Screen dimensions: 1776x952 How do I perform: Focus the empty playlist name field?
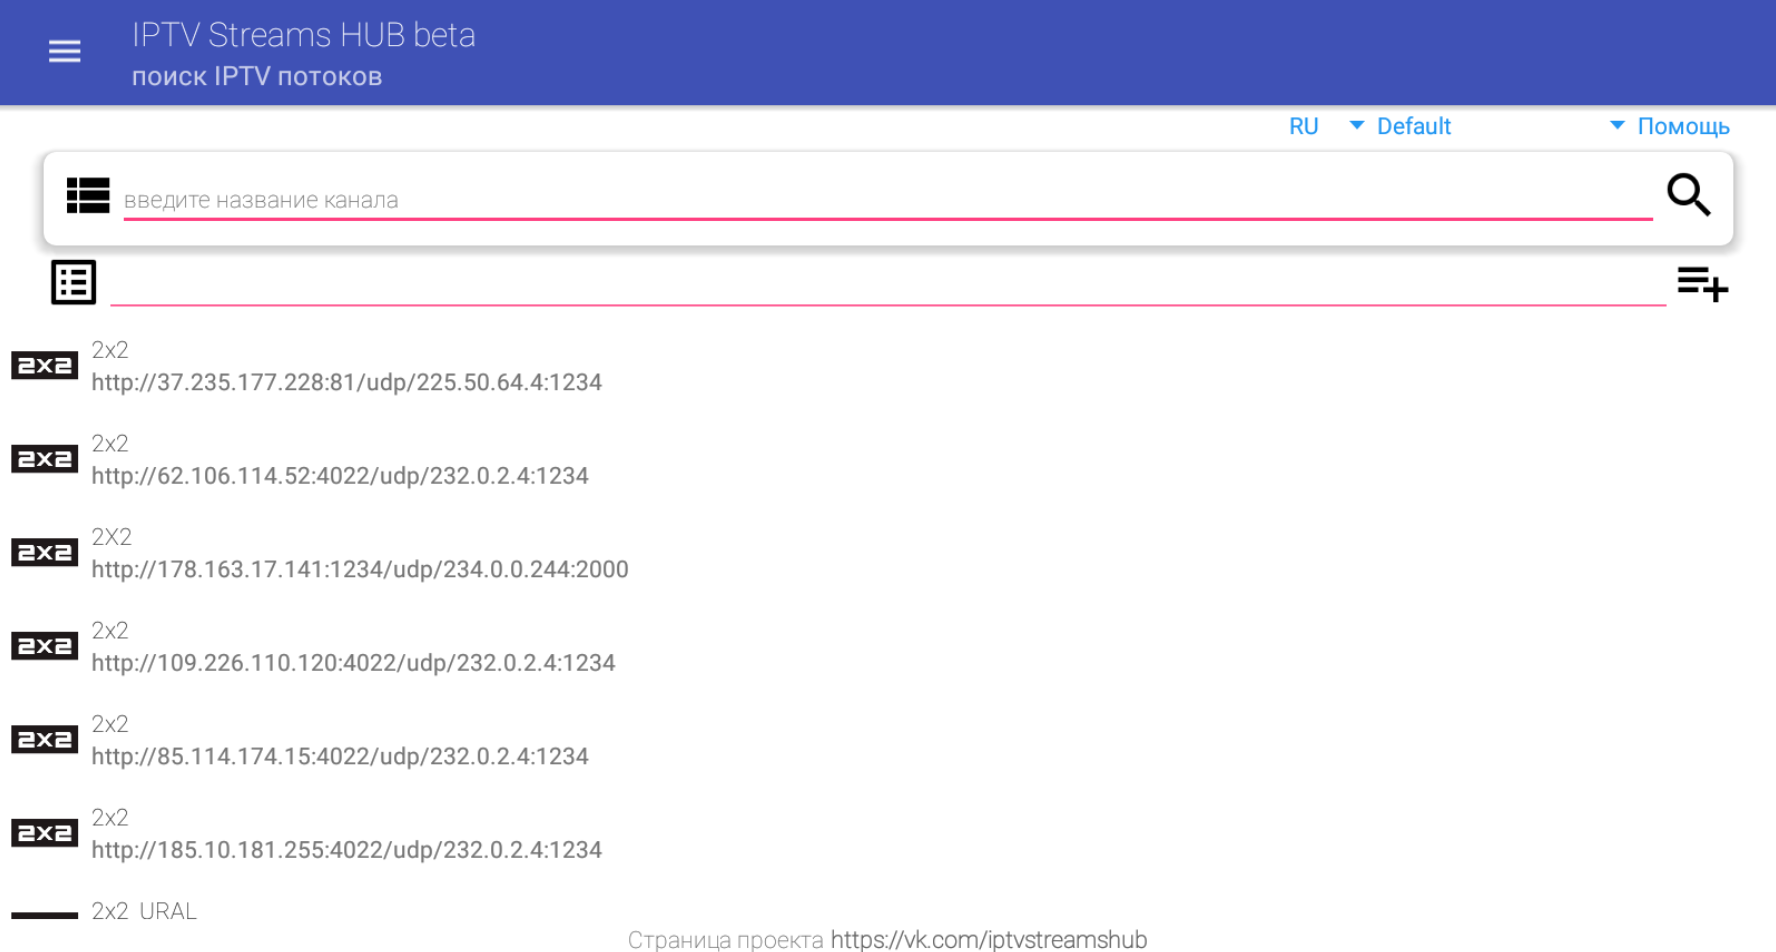pyautogui.click(x=888, y=284)
